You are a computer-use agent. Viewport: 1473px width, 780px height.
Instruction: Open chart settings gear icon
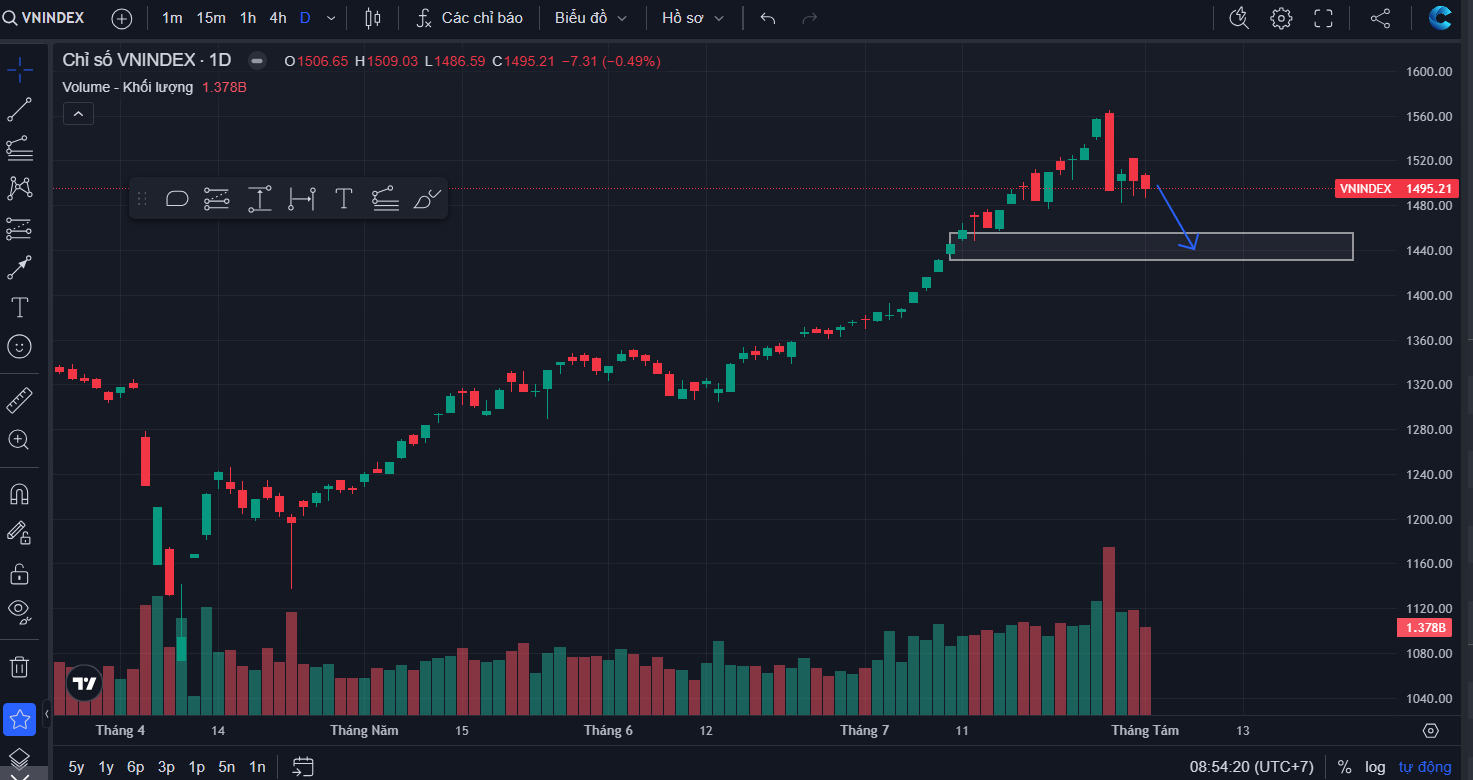click(x=1281, y=18)
